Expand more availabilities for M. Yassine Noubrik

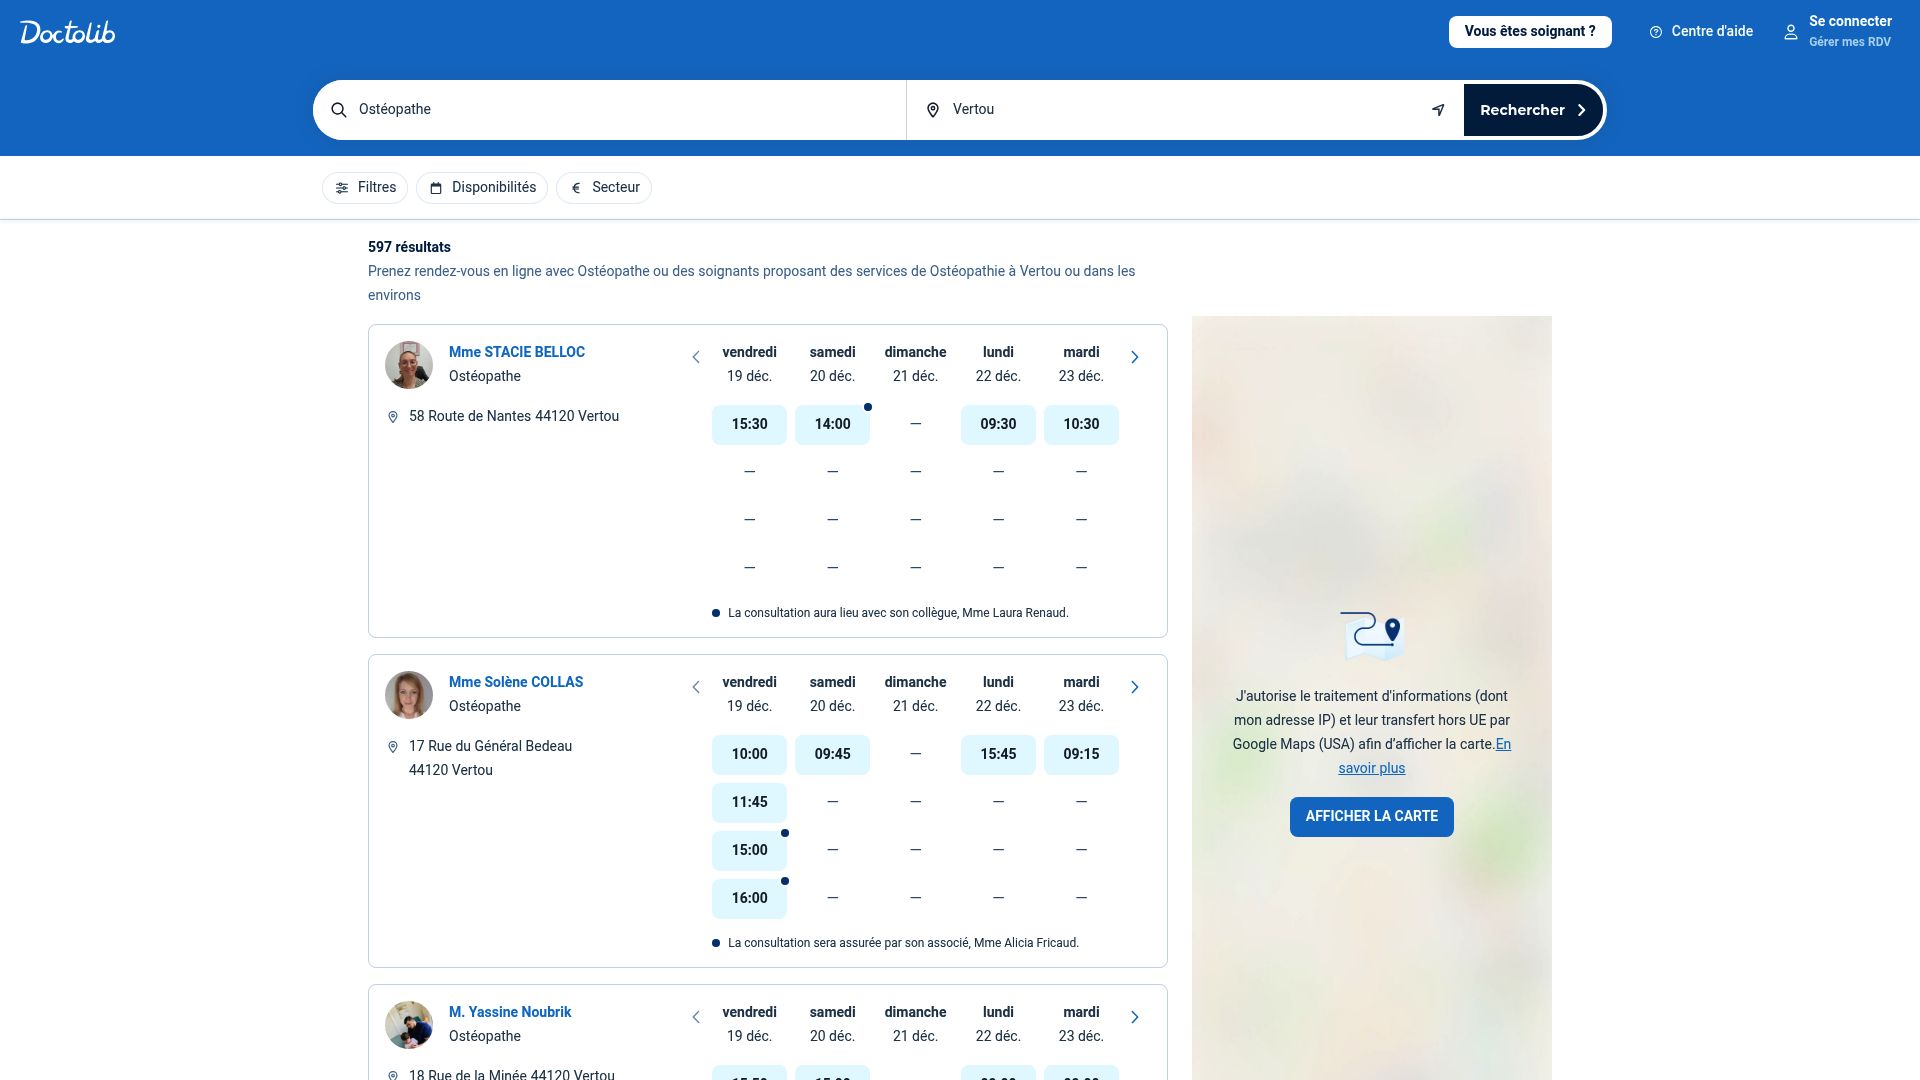tap(1135, 1016)
